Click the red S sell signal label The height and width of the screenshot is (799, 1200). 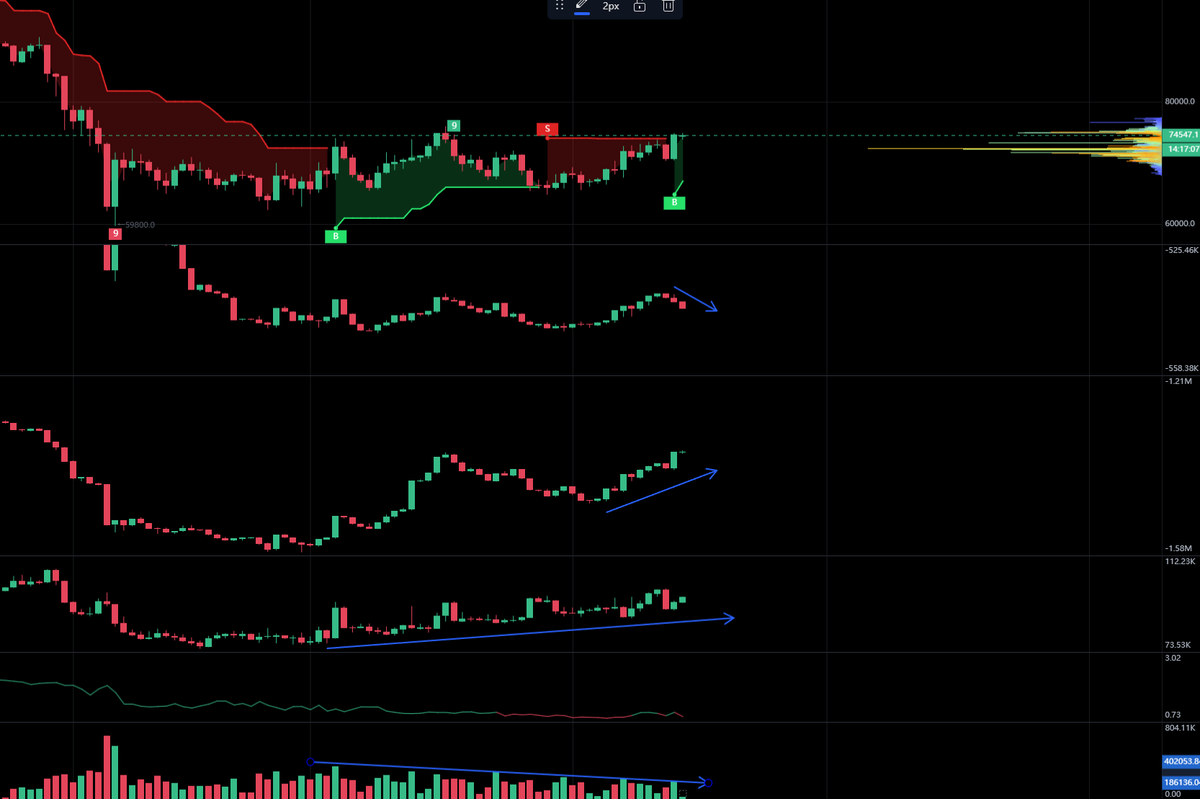547,129
